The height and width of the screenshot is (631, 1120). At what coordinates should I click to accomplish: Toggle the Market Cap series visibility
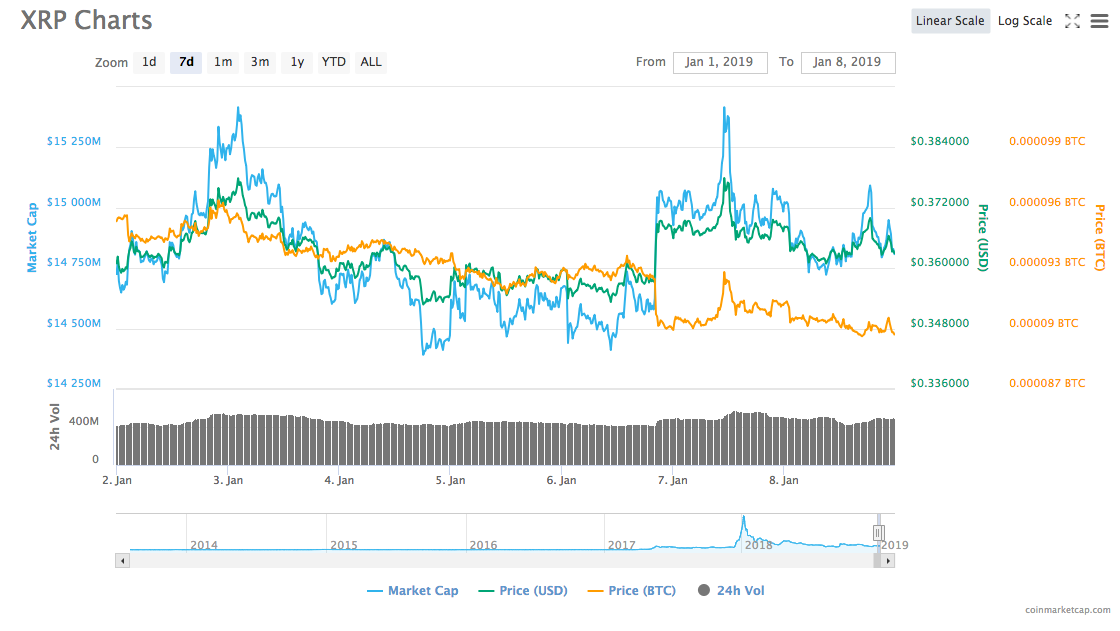pyautogui.click(x=413, y=590)
